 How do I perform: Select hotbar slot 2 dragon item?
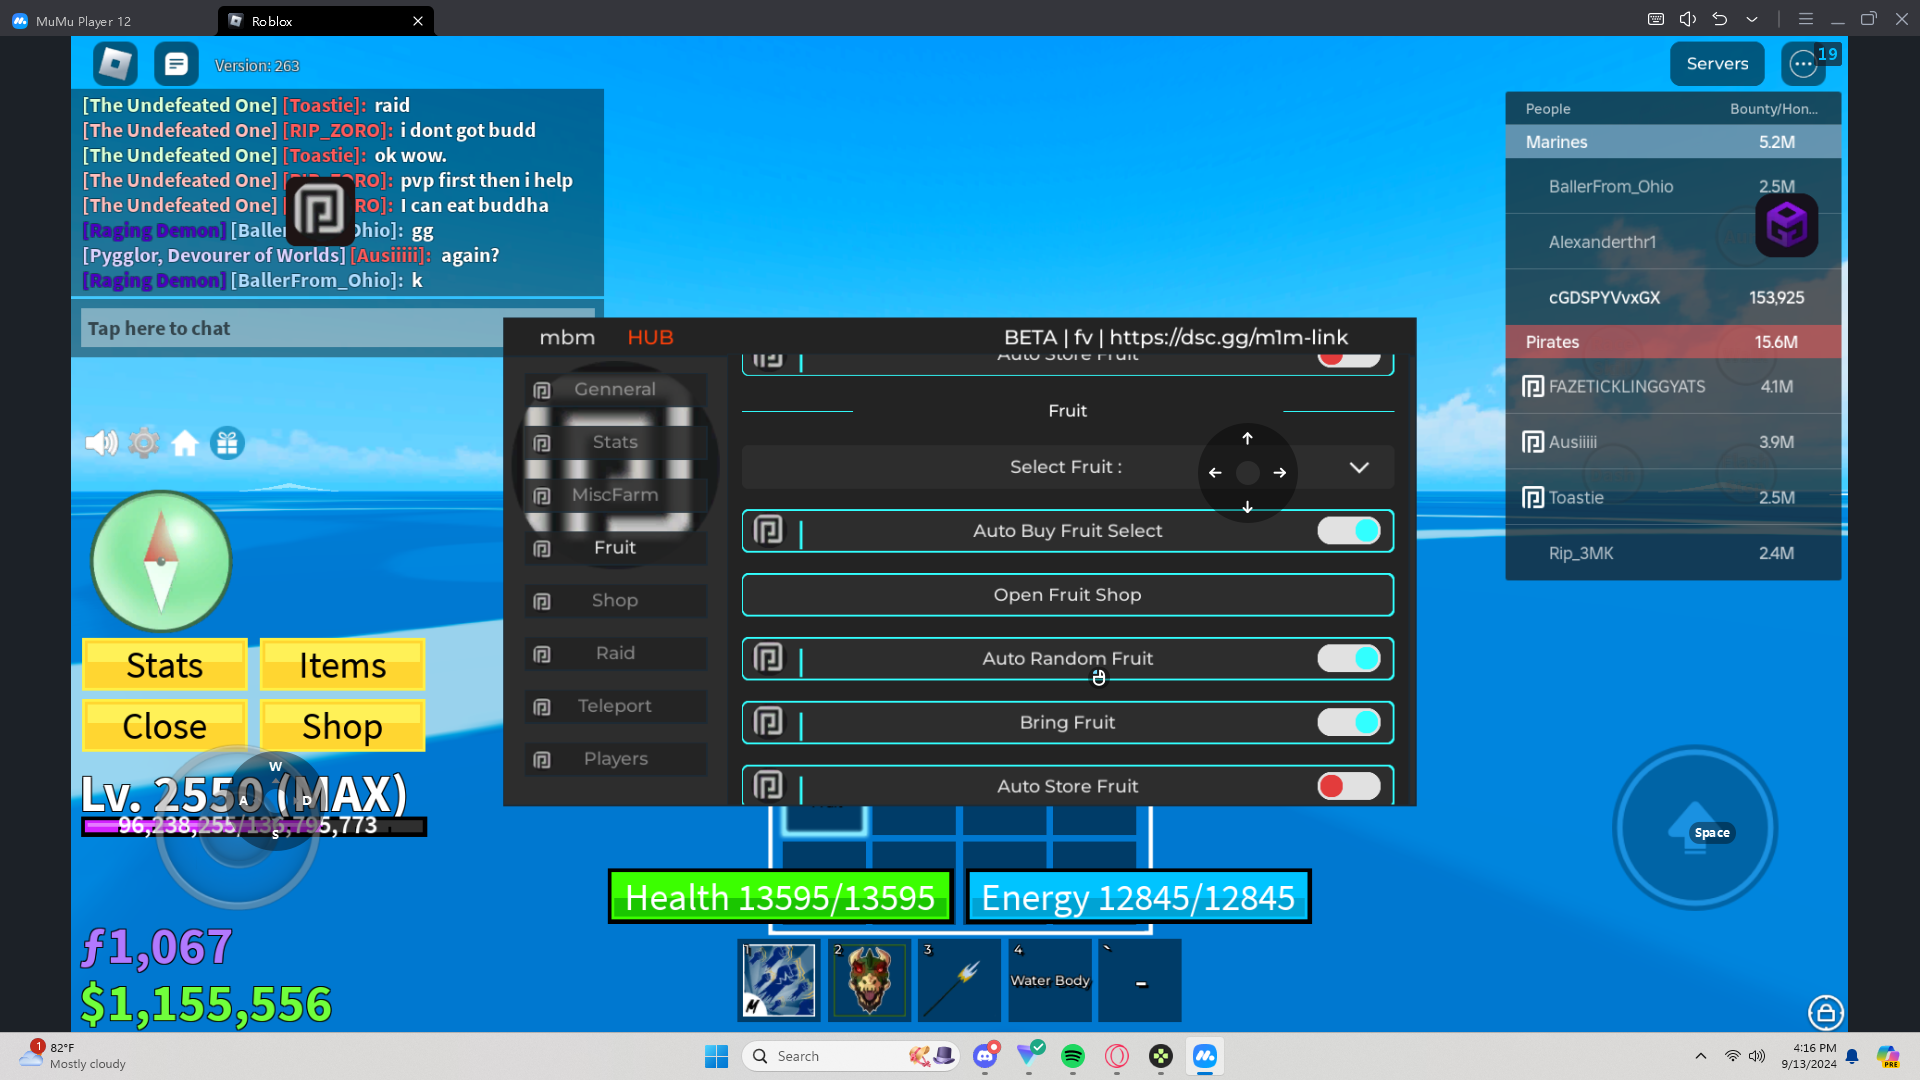(x=869, y=980)
